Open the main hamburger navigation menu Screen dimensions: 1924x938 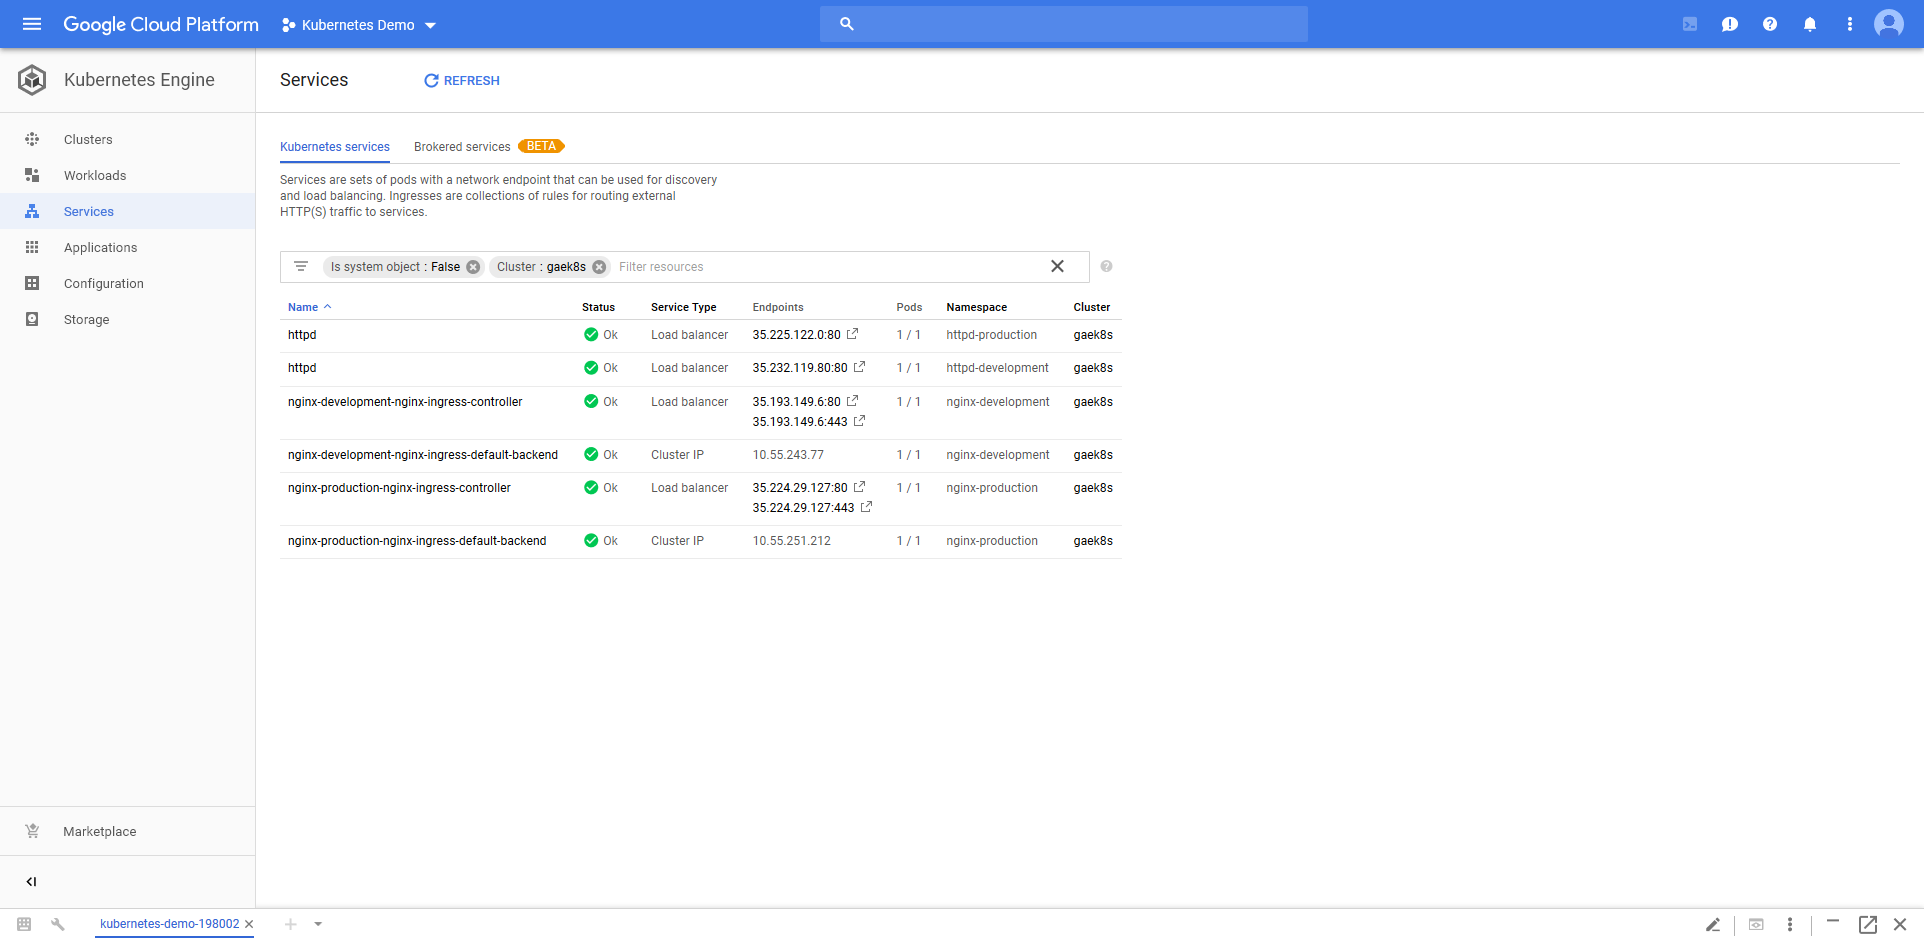coord(32,24)
